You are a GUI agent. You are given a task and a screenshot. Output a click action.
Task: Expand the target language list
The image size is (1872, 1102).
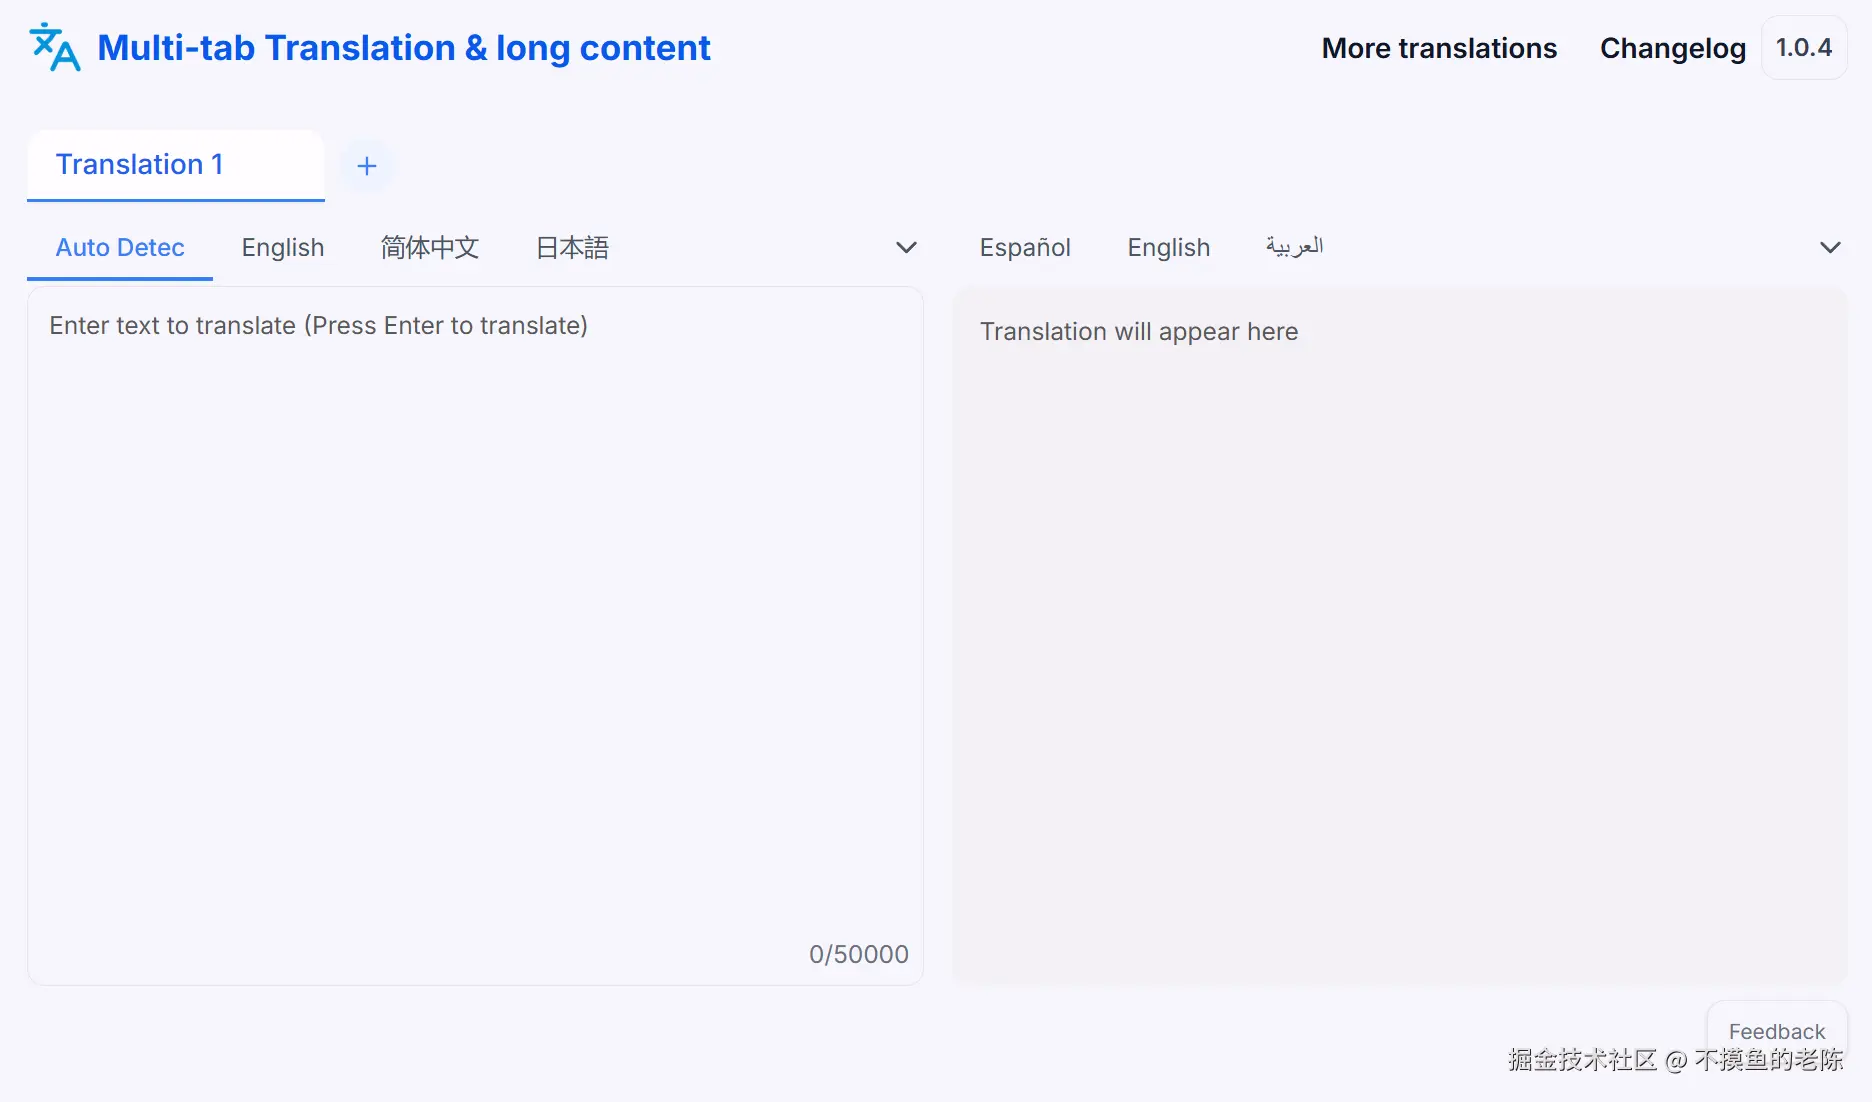tap(1830, 247)
